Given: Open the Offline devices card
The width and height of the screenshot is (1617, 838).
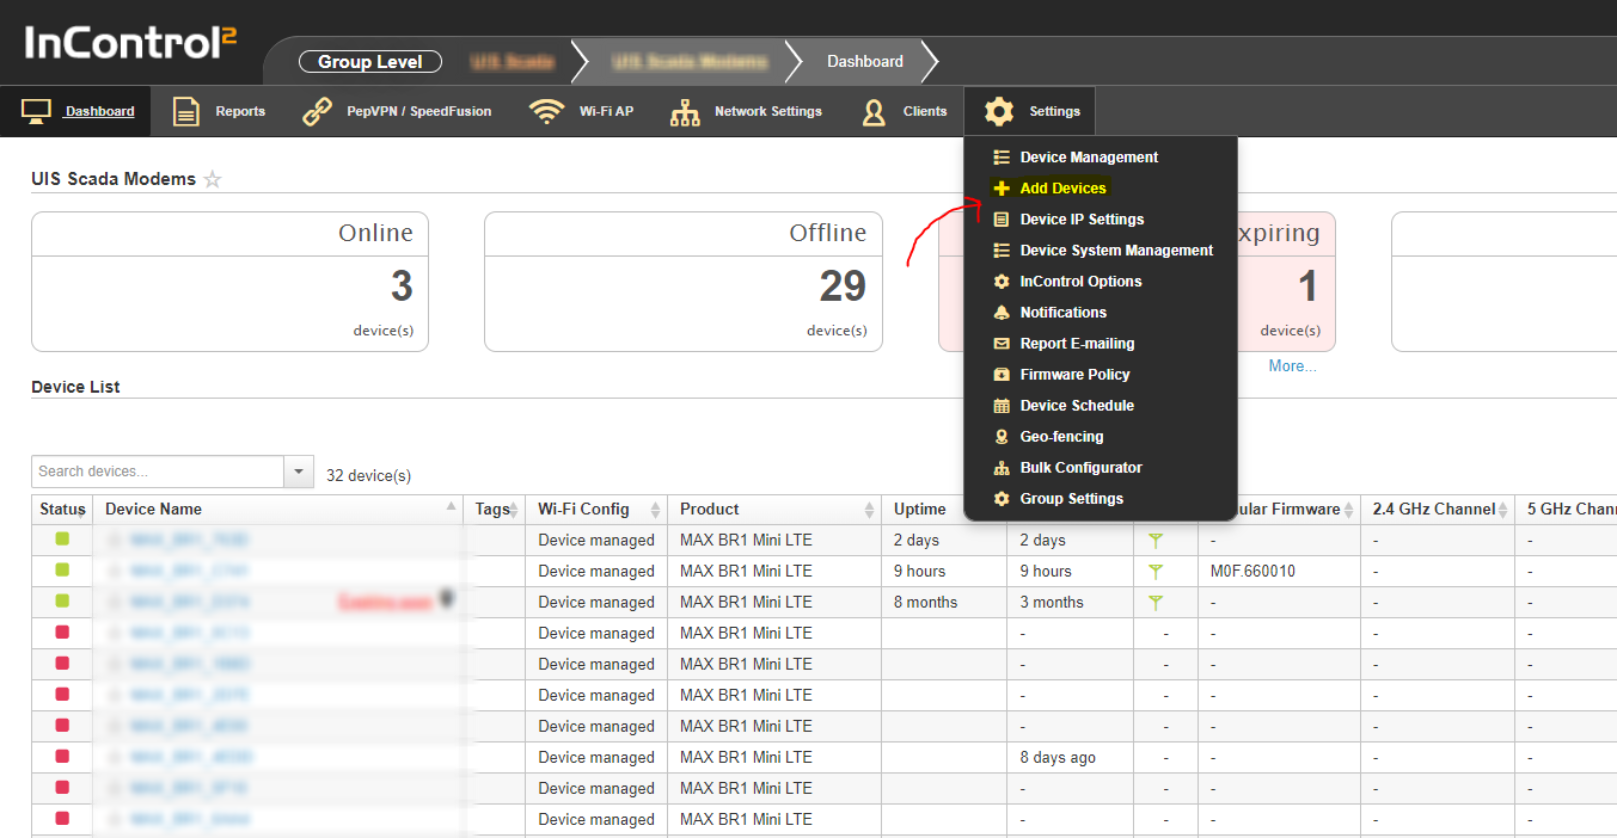Looking at the screenshot, I should point(683,282).
